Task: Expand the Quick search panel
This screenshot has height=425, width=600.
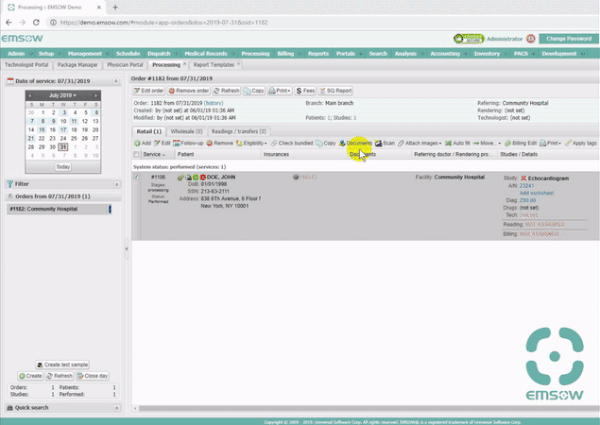Action: coord(117,408)
